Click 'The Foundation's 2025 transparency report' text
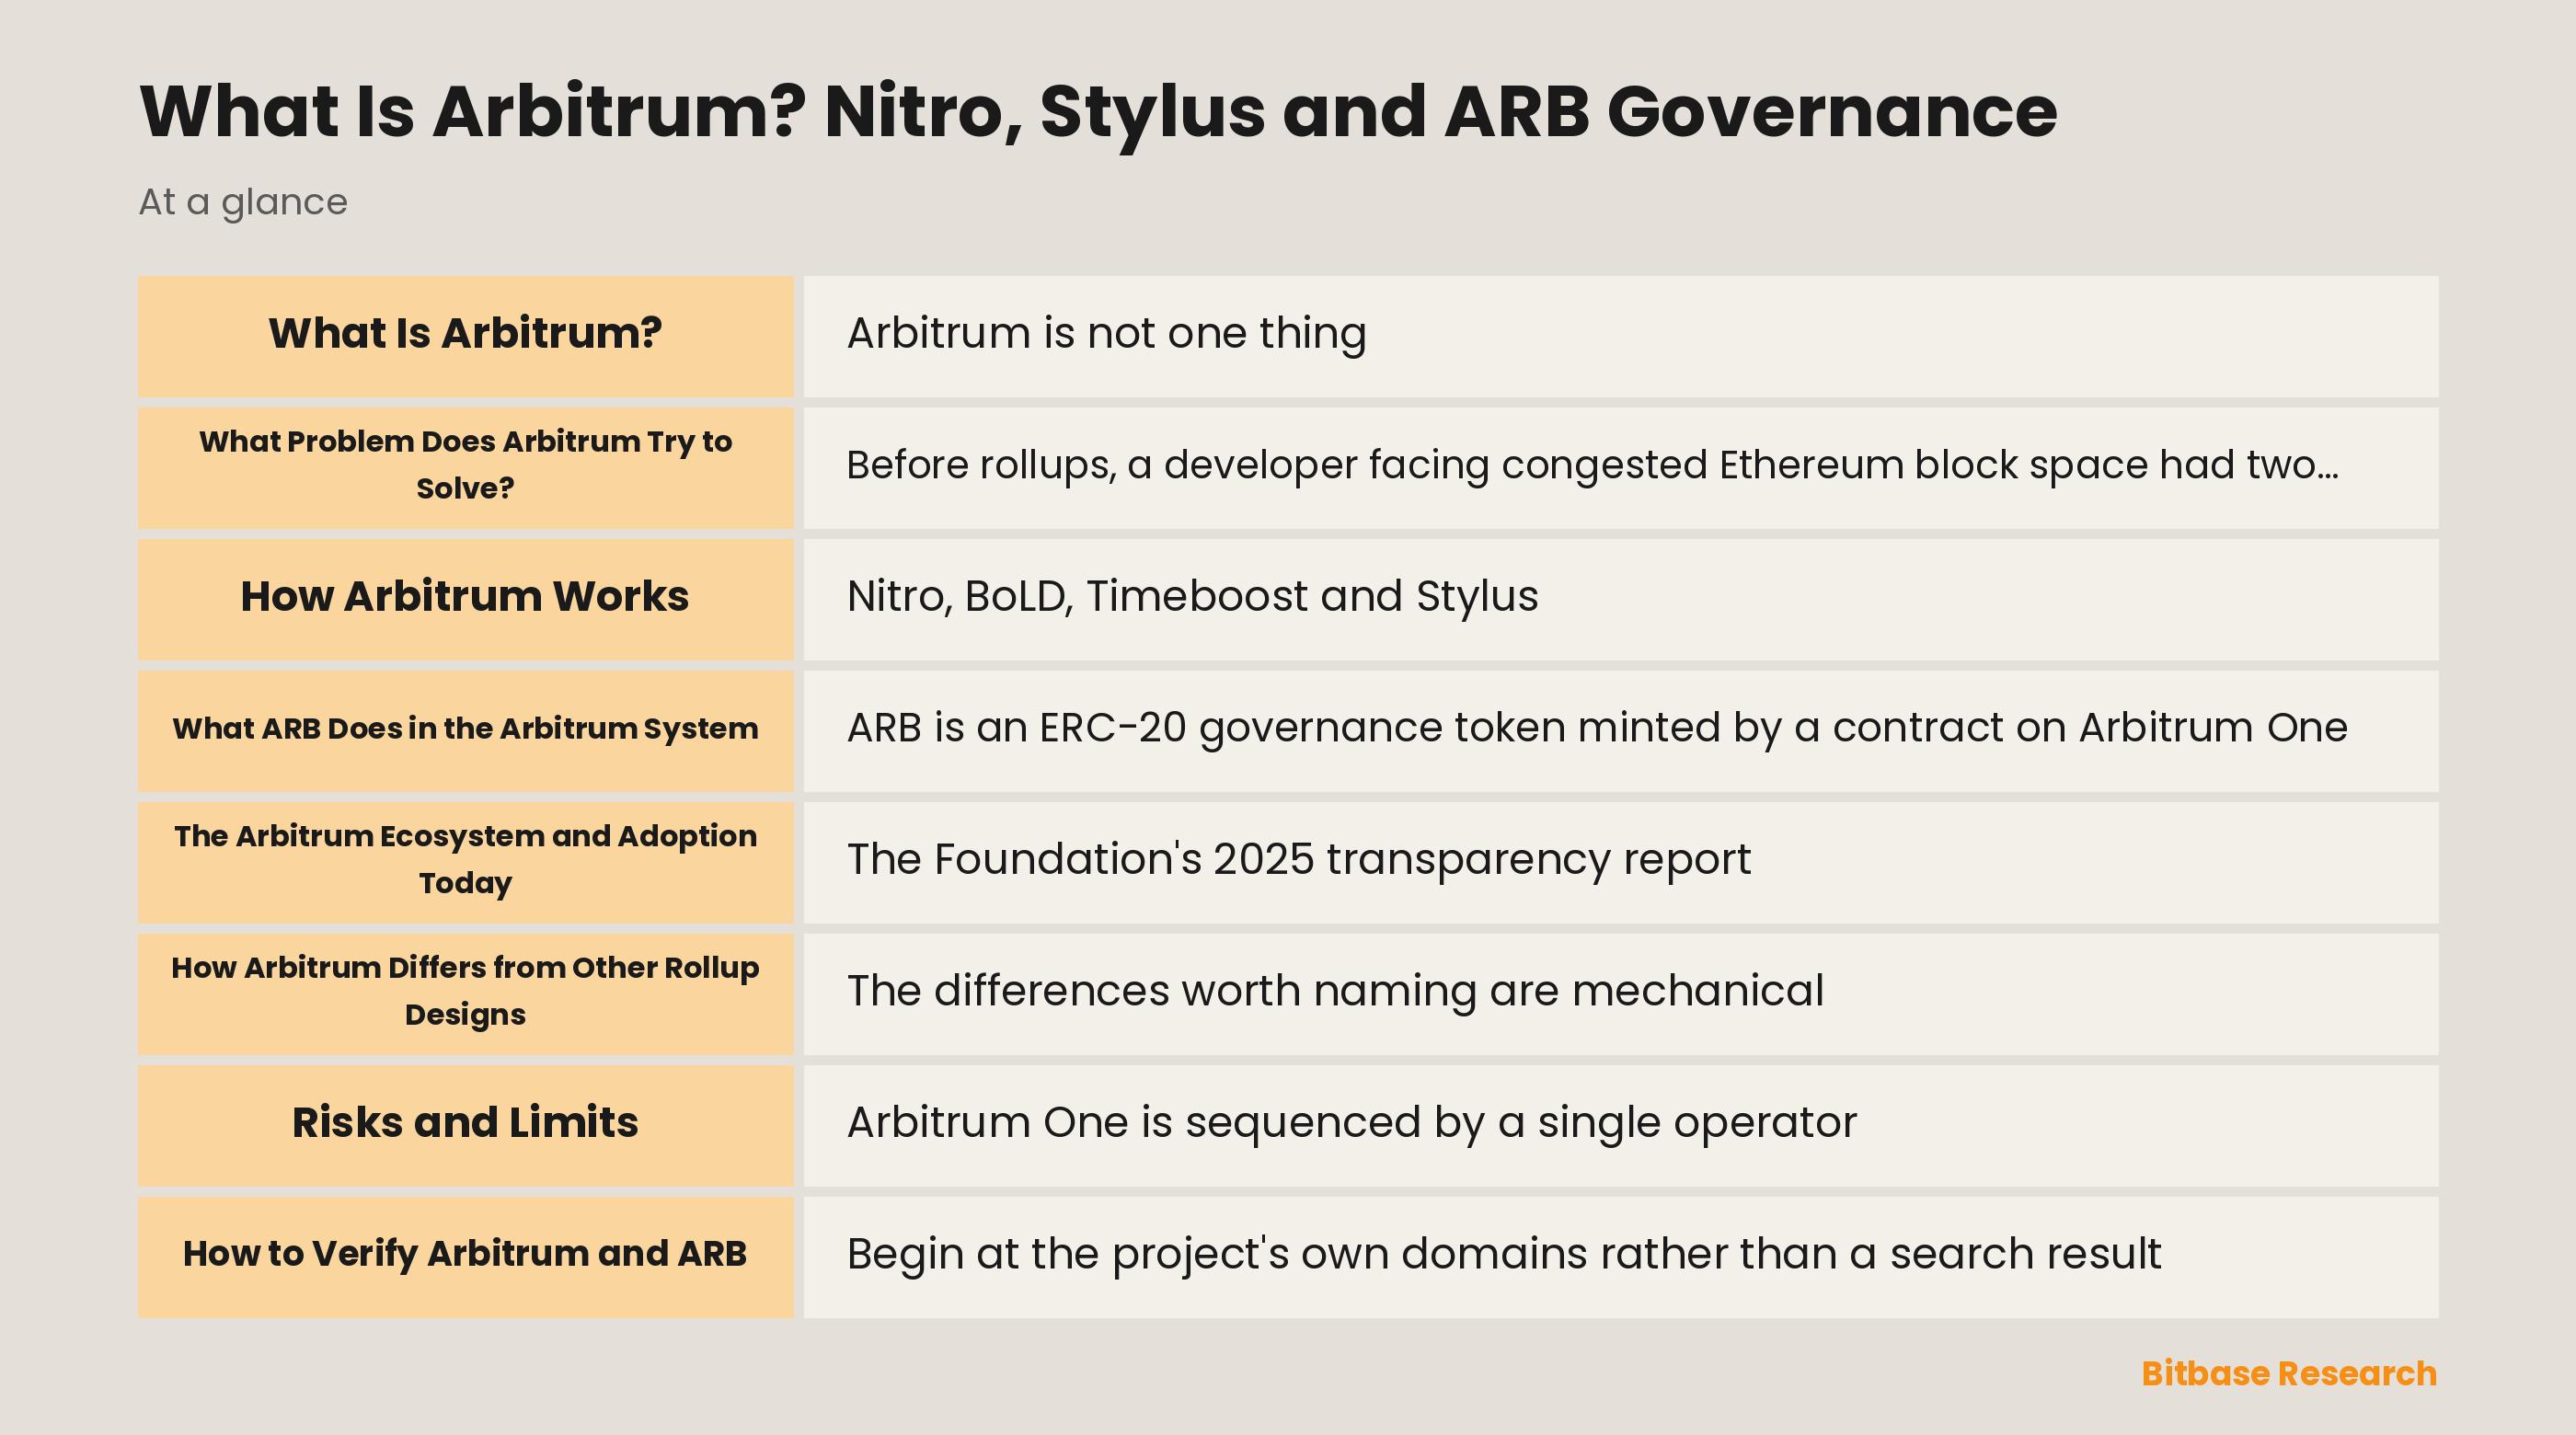 tap(1299, 860)
